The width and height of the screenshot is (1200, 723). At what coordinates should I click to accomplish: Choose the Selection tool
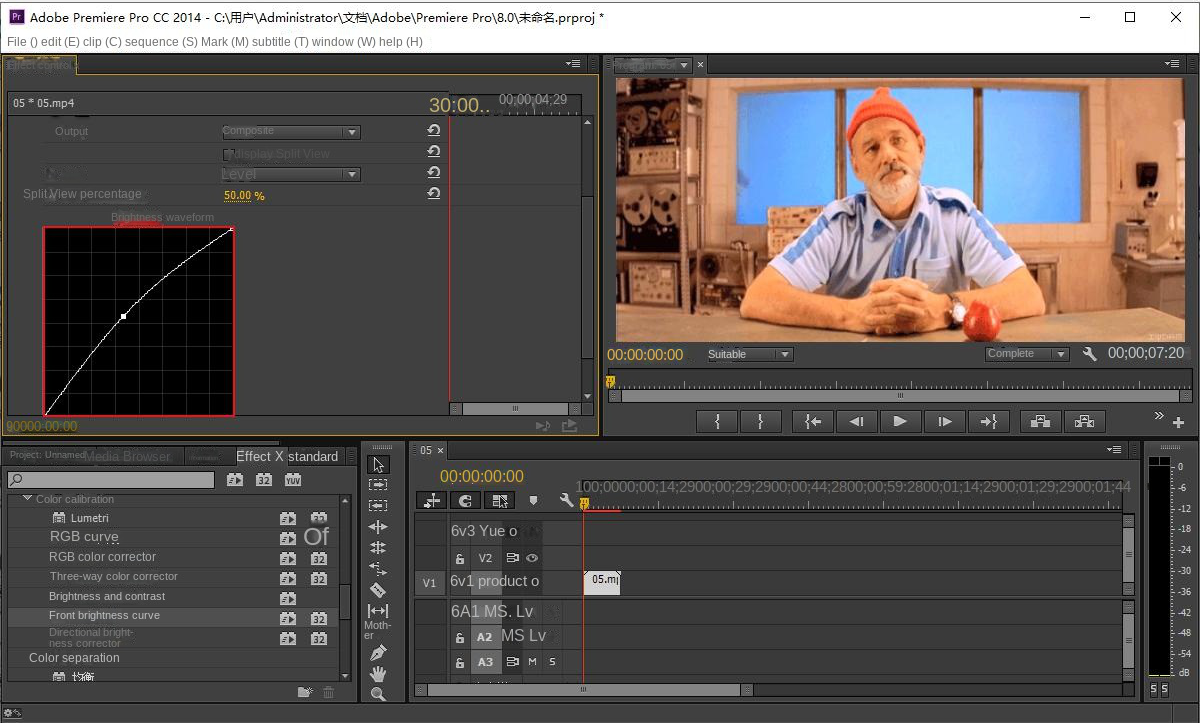point(378,464)
